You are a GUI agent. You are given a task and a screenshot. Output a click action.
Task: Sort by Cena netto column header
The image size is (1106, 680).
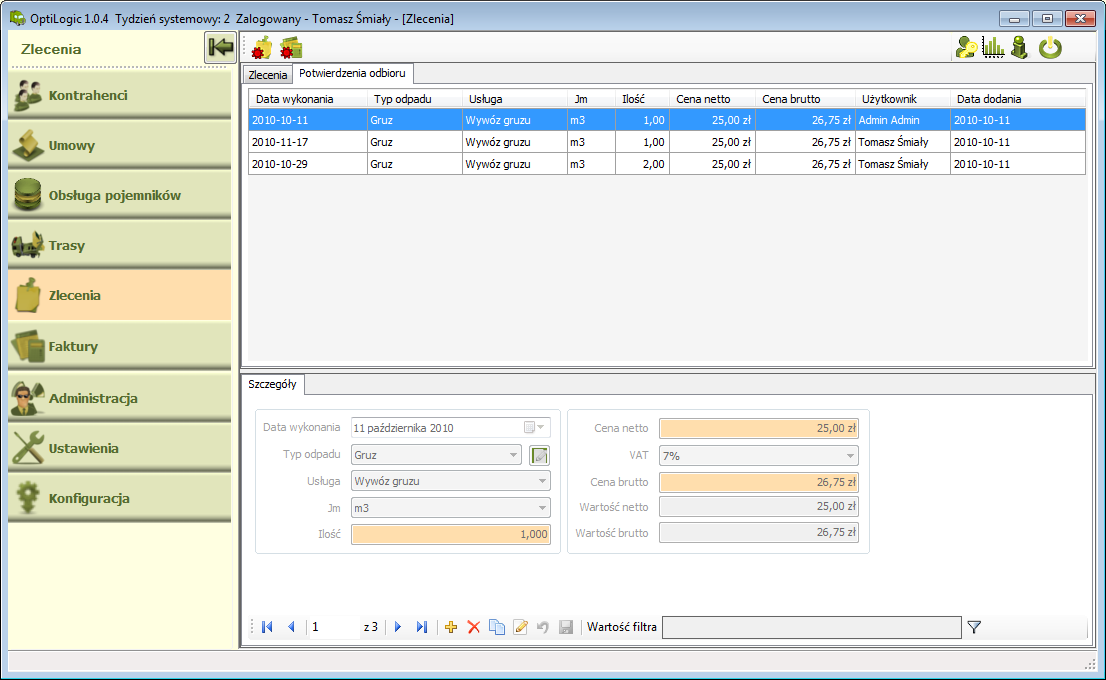pos(712,99)
